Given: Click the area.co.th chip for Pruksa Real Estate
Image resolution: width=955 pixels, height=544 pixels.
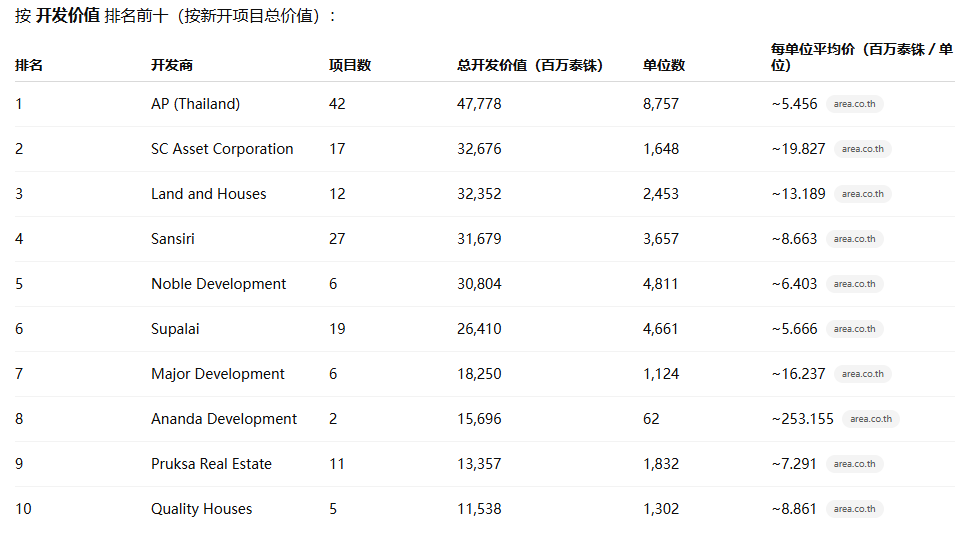Looking at the screenshot, I should click(x=854, y=464).
